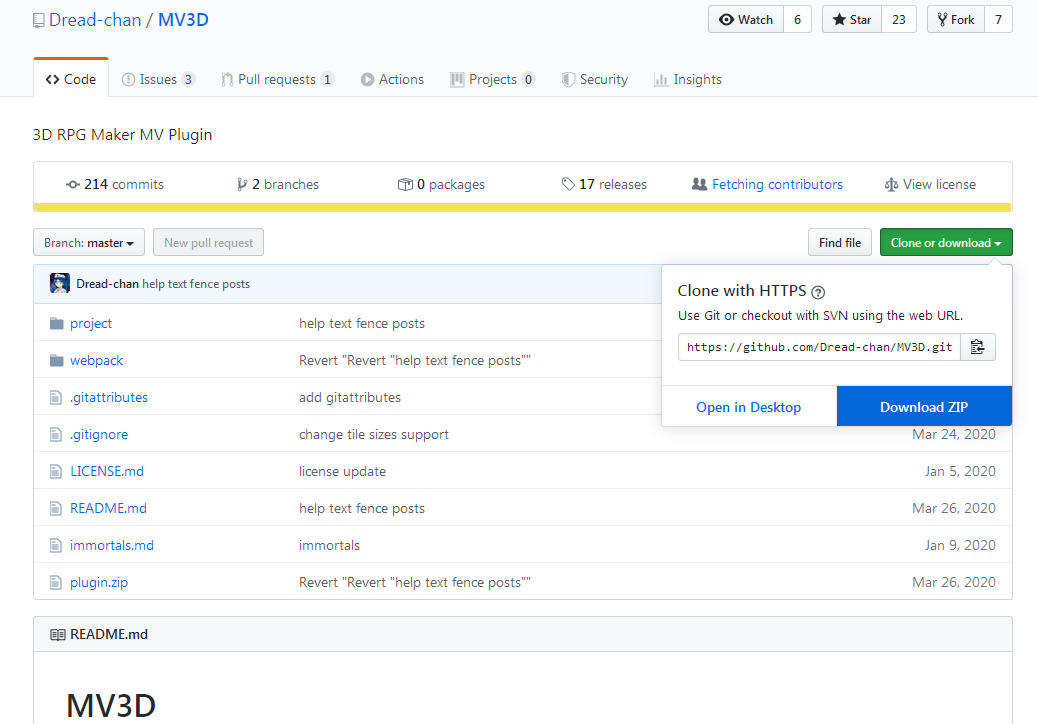Click New pull request button
Image resolution: width=1038 pixels, height=724 pixels.
209,242
